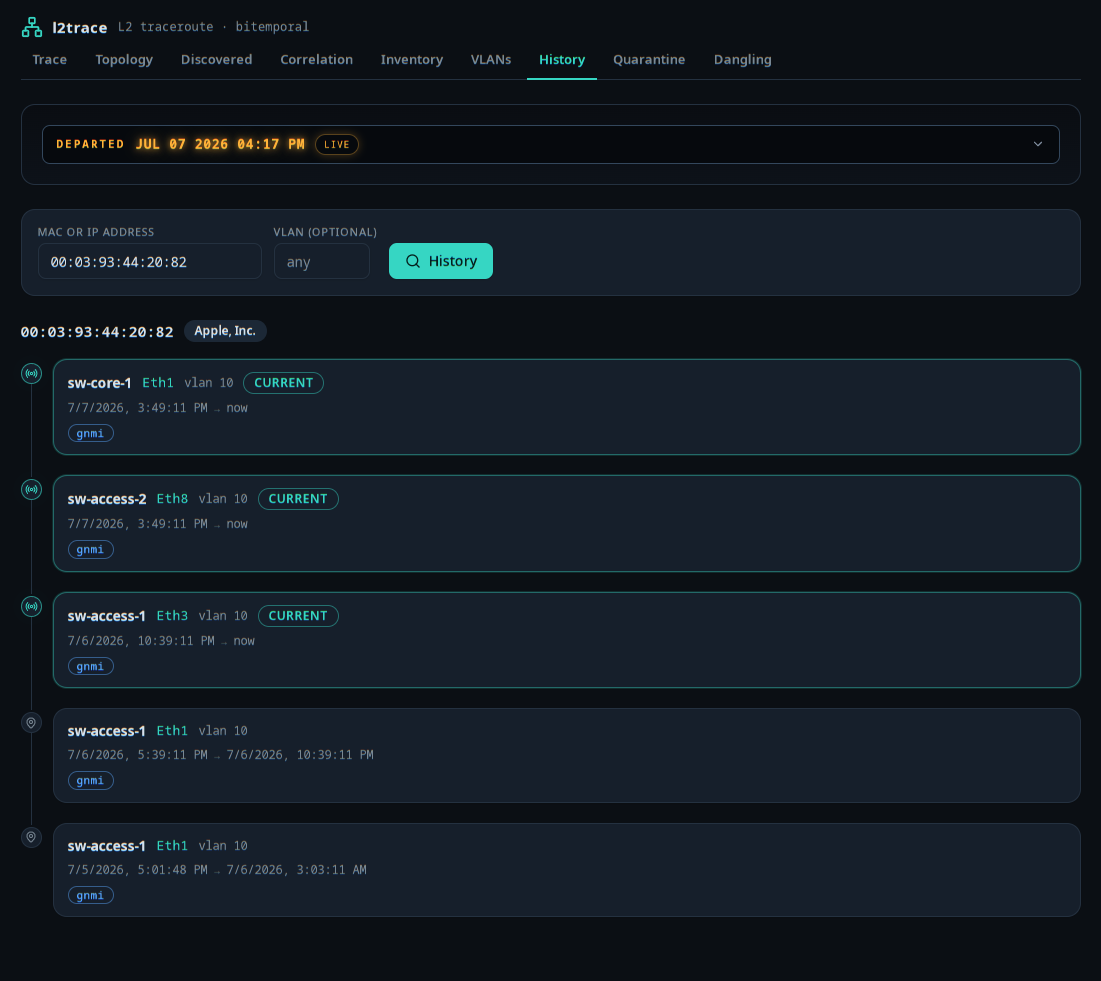The image size is (1101, 981).
Task: Click the gnmi tag on sw-access-2 card
Action: click(91, 550)
